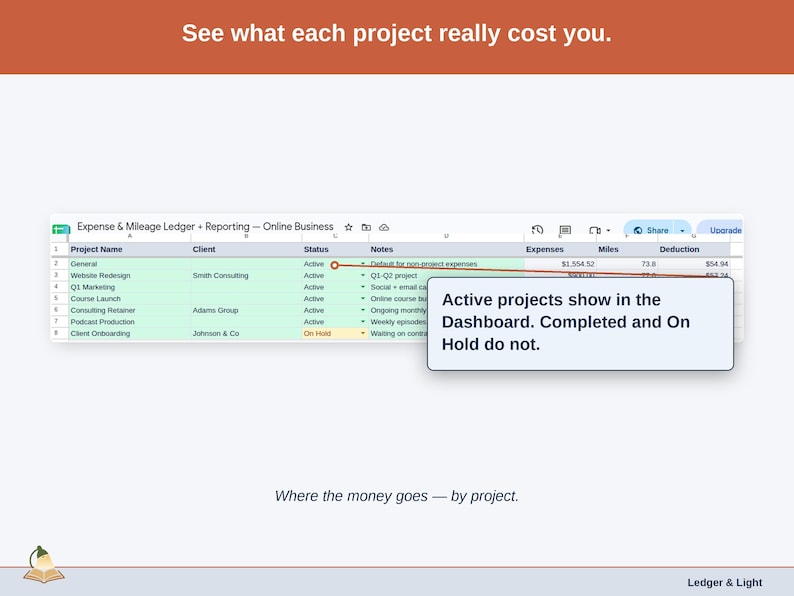Click the Share button
This screenshot has width=794, height=596.
pyautogui.click(x=649, y=229)
